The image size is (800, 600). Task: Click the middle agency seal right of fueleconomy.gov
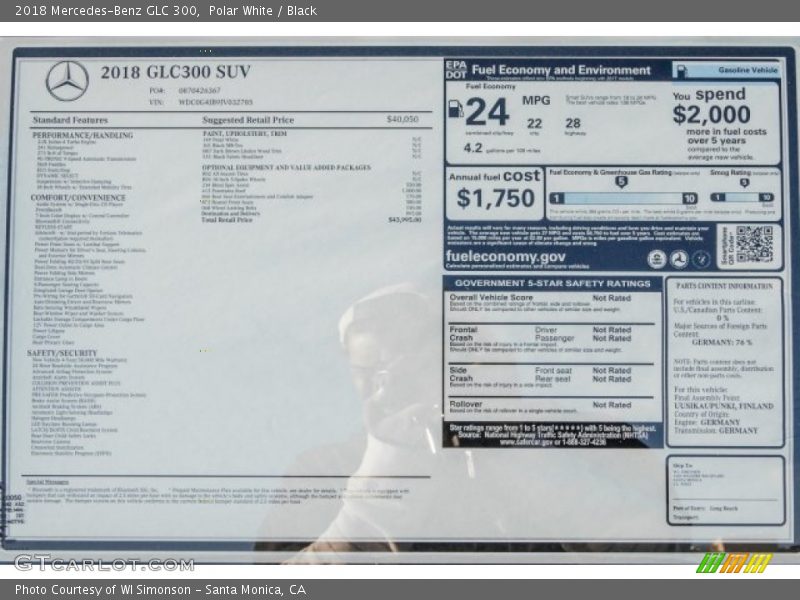tap(679, 259)
